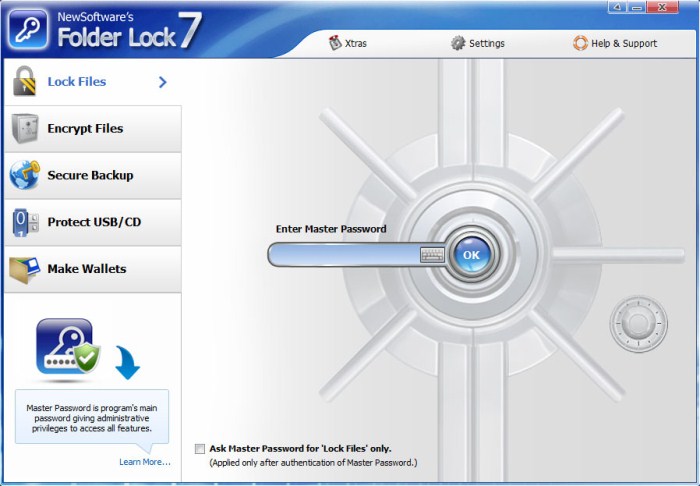
Task: Click the Enter Master Password field
Action: [344, 255]
